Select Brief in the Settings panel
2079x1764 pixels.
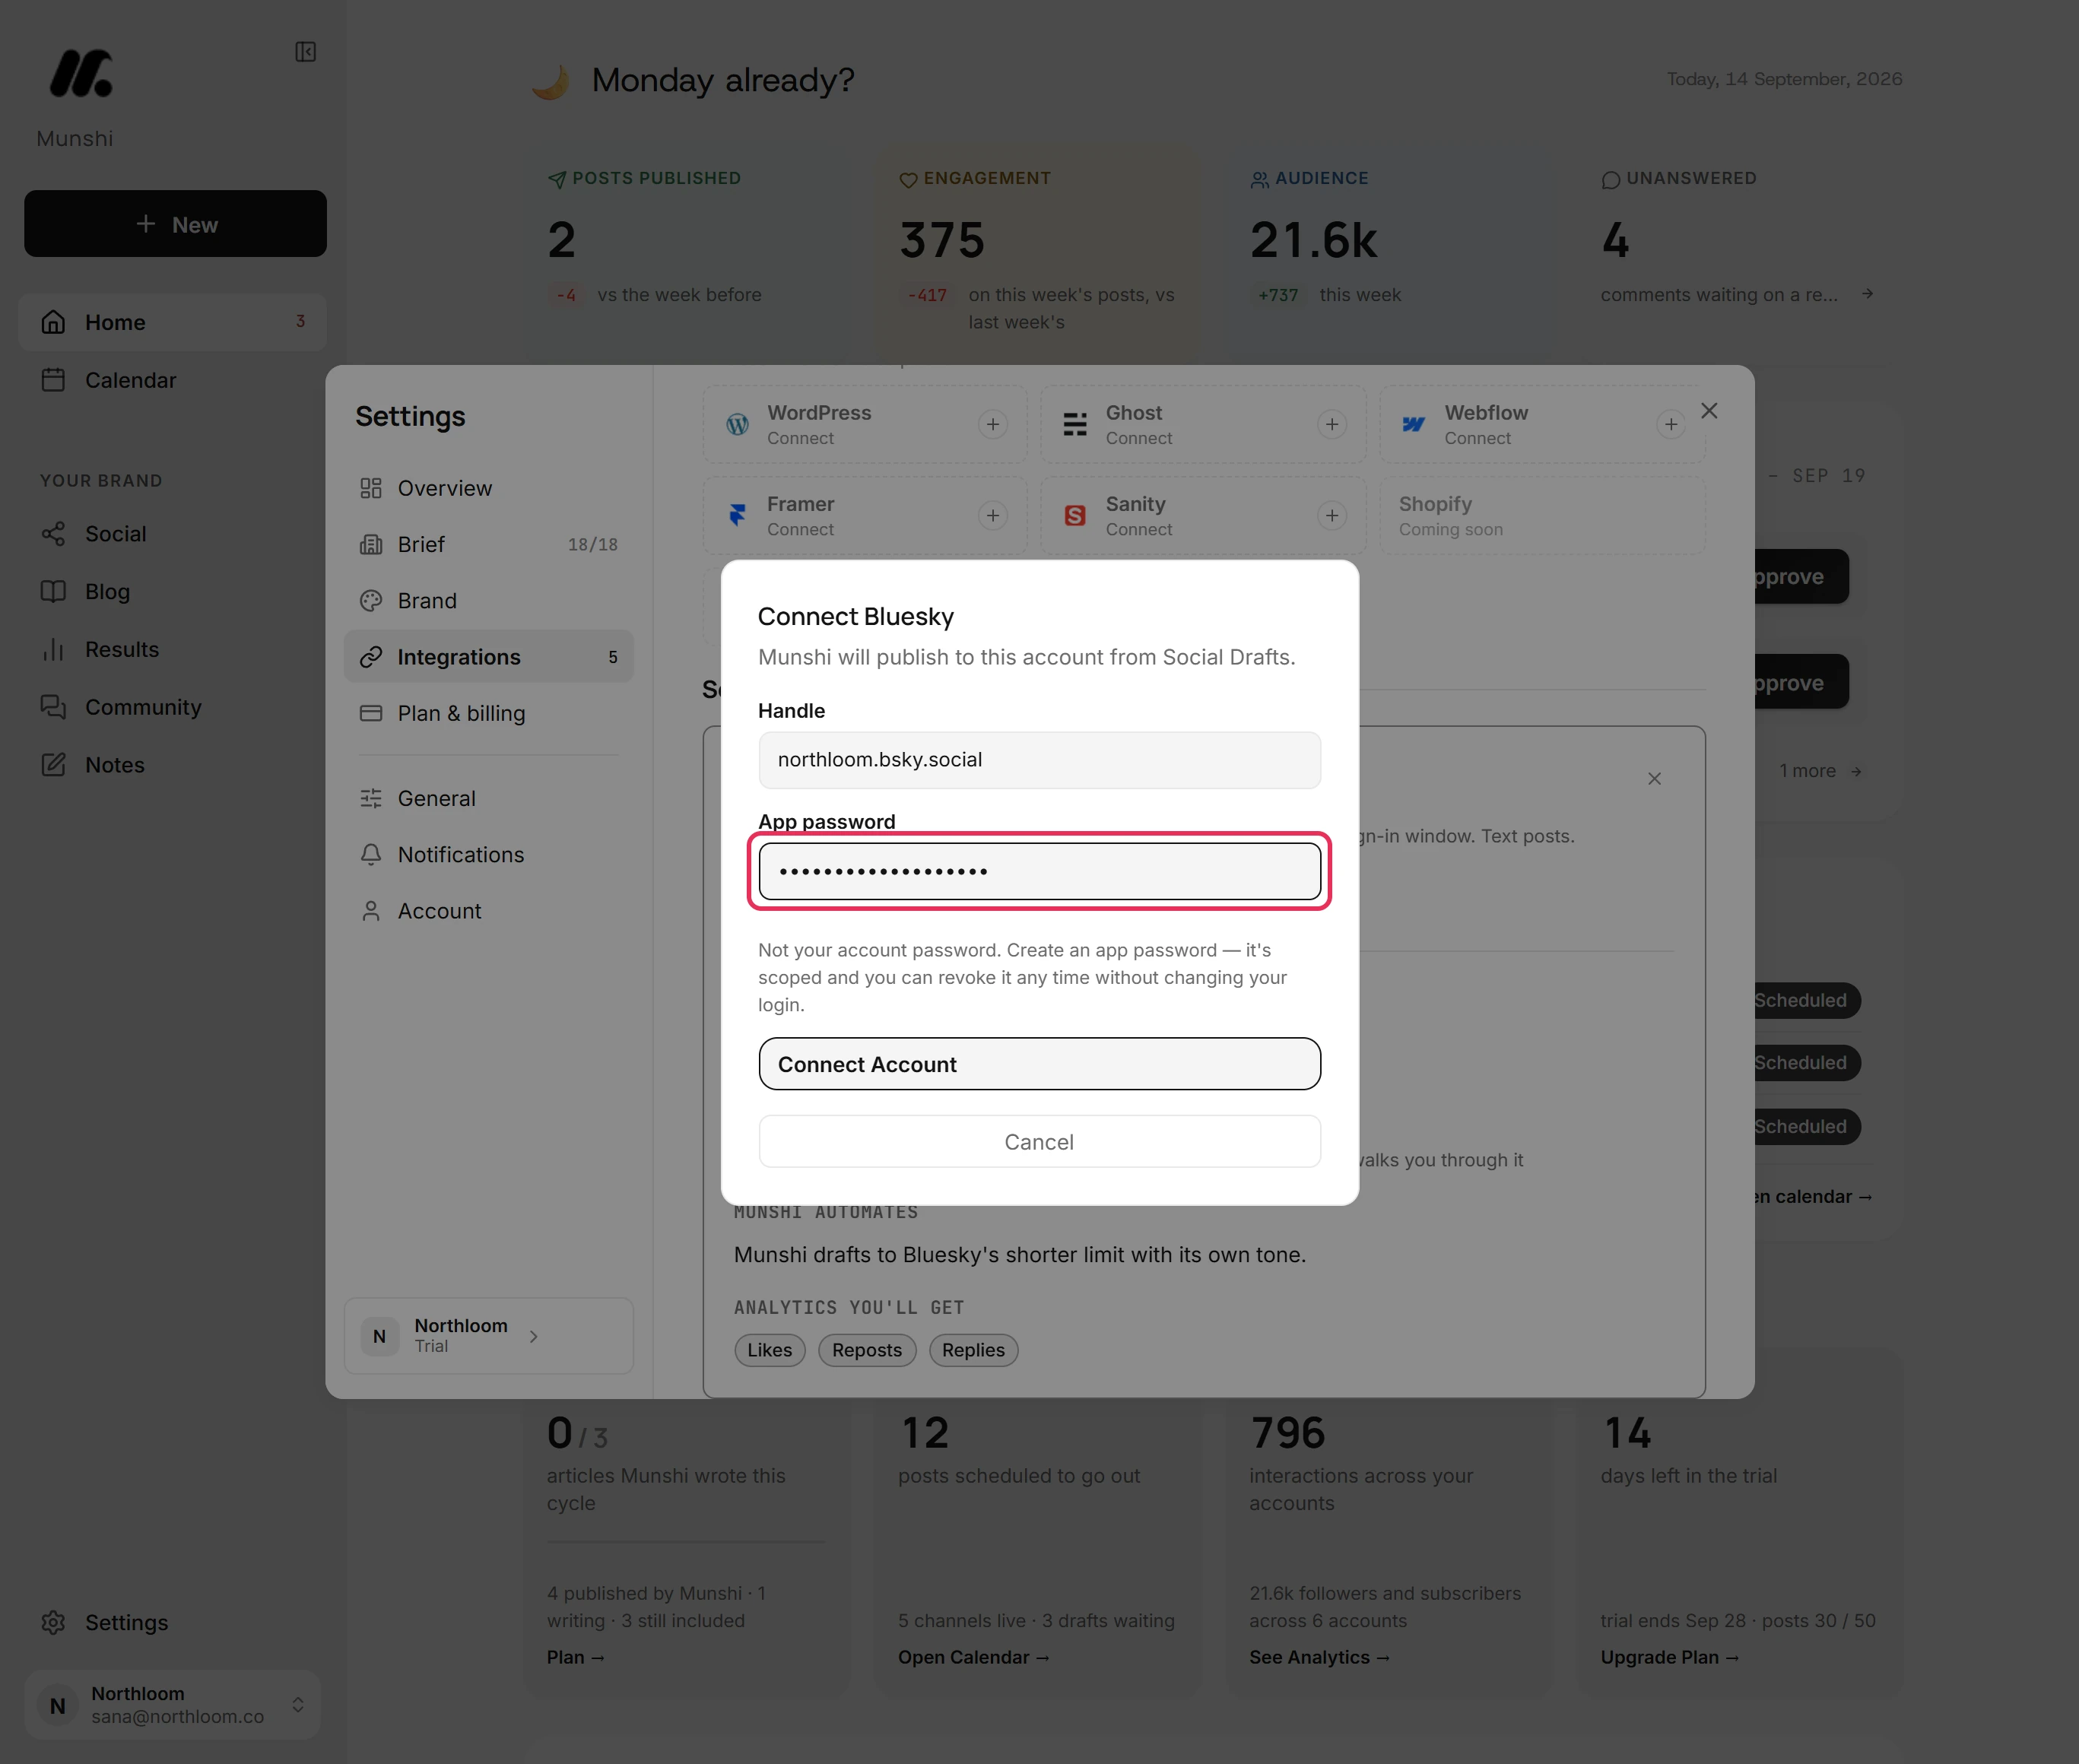coord(489,544)
